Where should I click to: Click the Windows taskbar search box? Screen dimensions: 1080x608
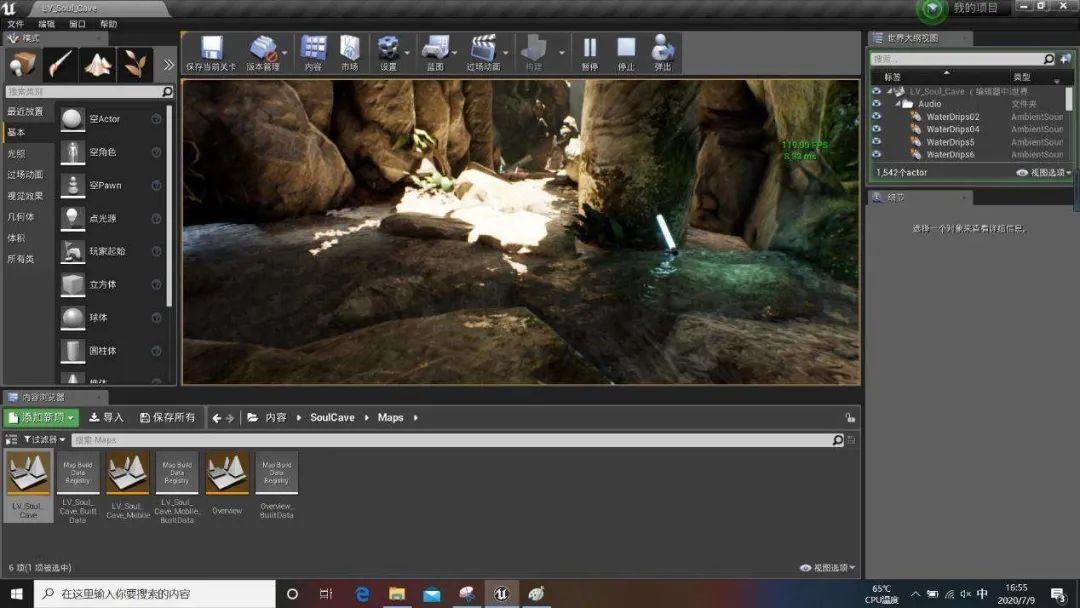pyautogui.click(x=154, y=594)
